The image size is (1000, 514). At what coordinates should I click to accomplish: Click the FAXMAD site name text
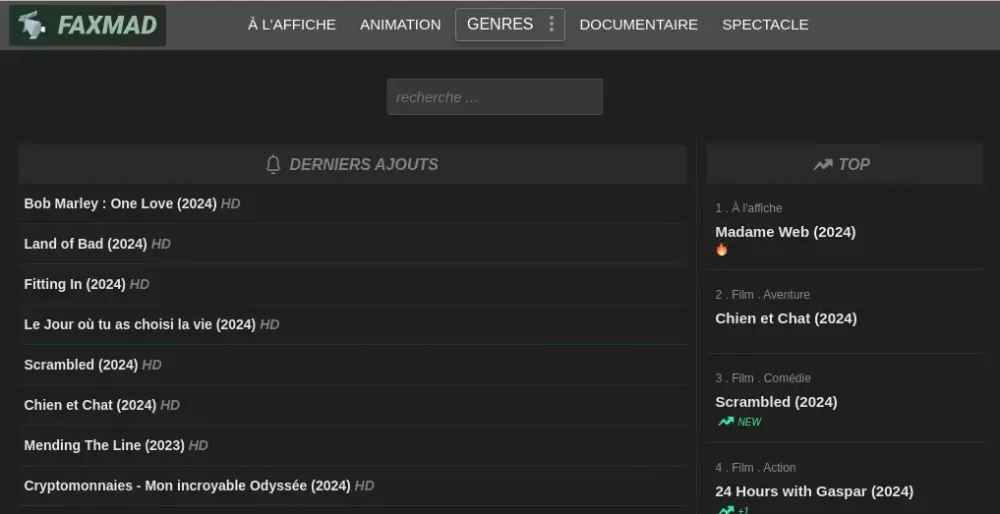point(107,26)
